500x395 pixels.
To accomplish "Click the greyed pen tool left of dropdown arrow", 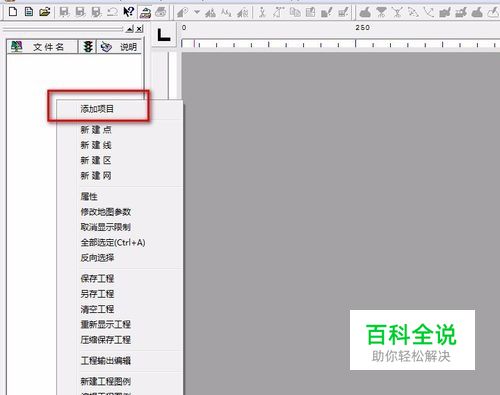I will click(182, 13).
